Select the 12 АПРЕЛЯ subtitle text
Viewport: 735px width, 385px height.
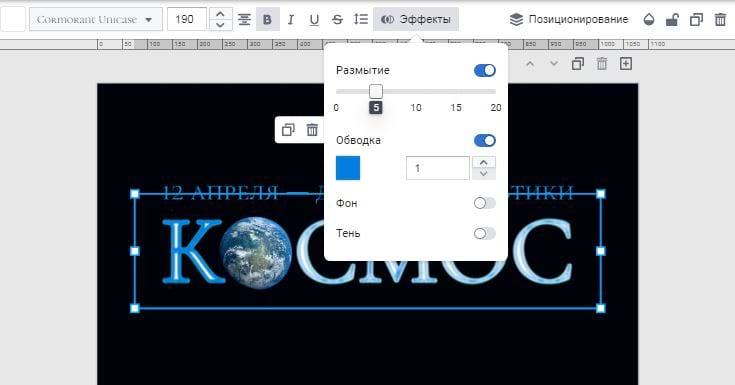click(220, 193)
